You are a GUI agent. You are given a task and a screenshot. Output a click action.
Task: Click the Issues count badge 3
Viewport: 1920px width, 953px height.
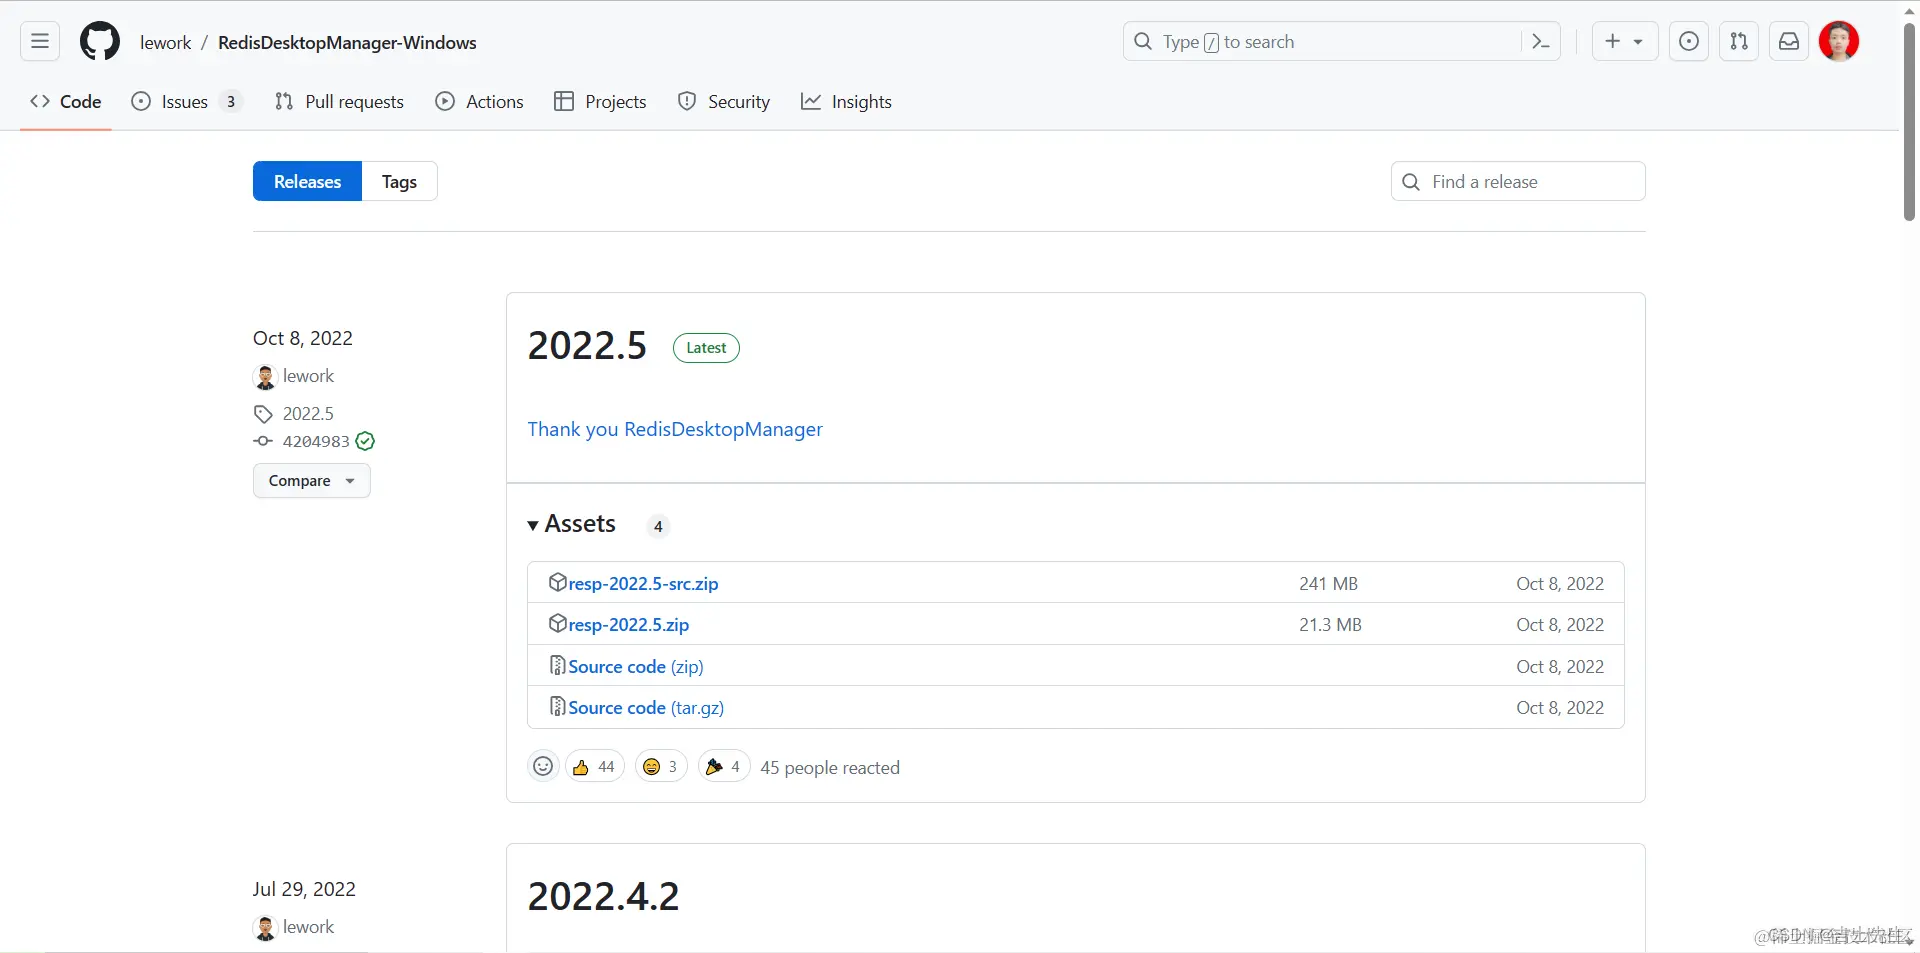tap(231, 102)
